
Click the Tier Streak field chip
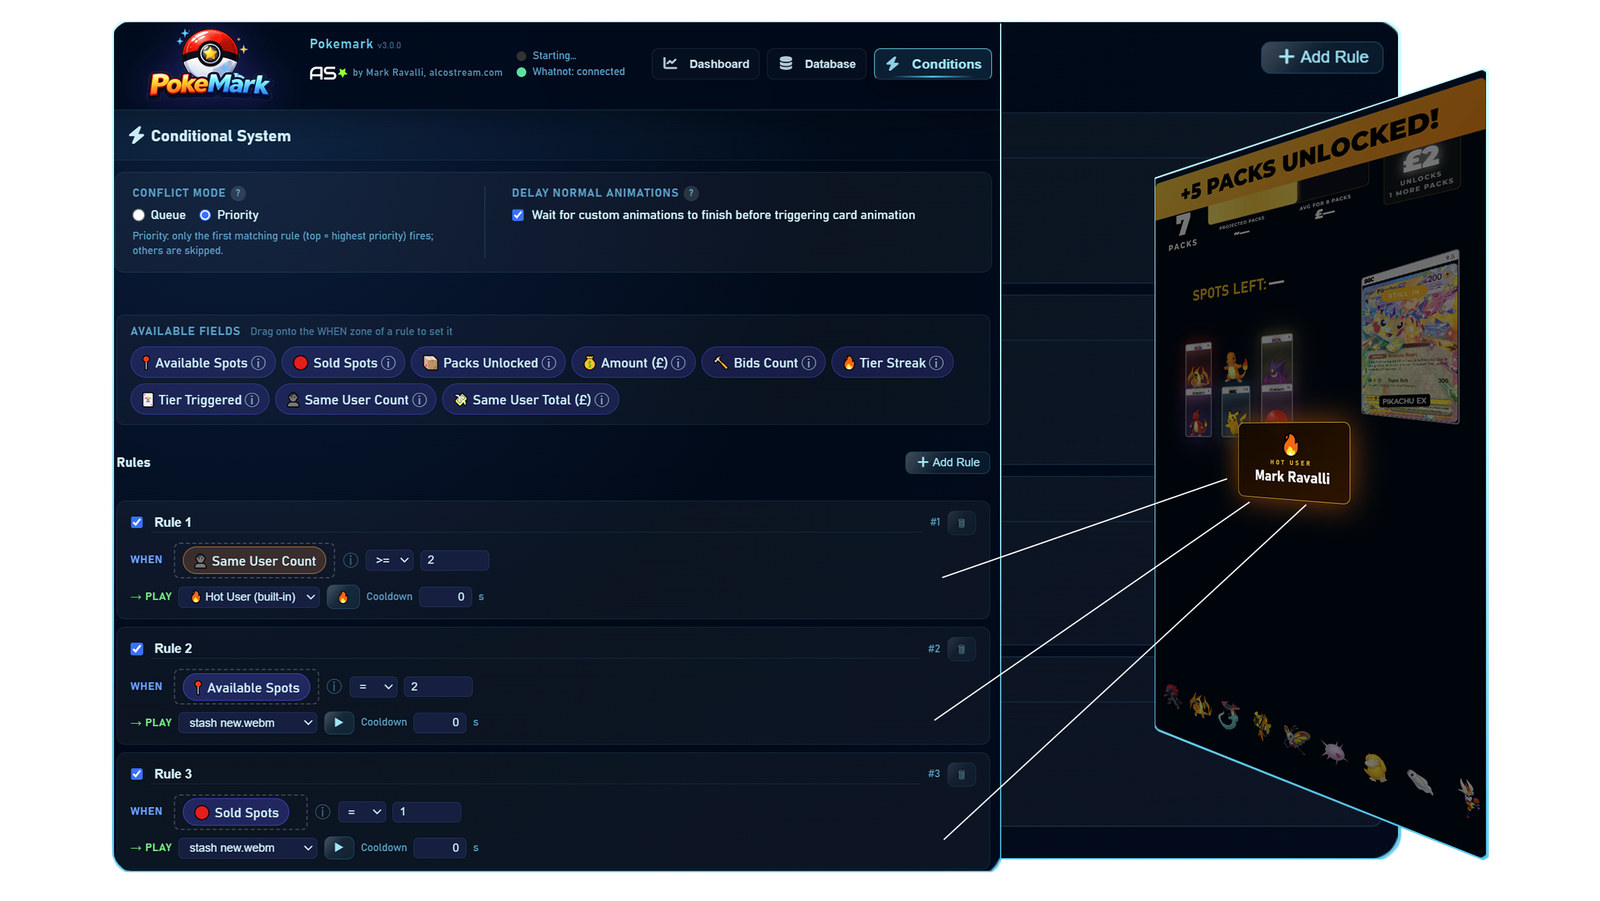coord(892,363)
